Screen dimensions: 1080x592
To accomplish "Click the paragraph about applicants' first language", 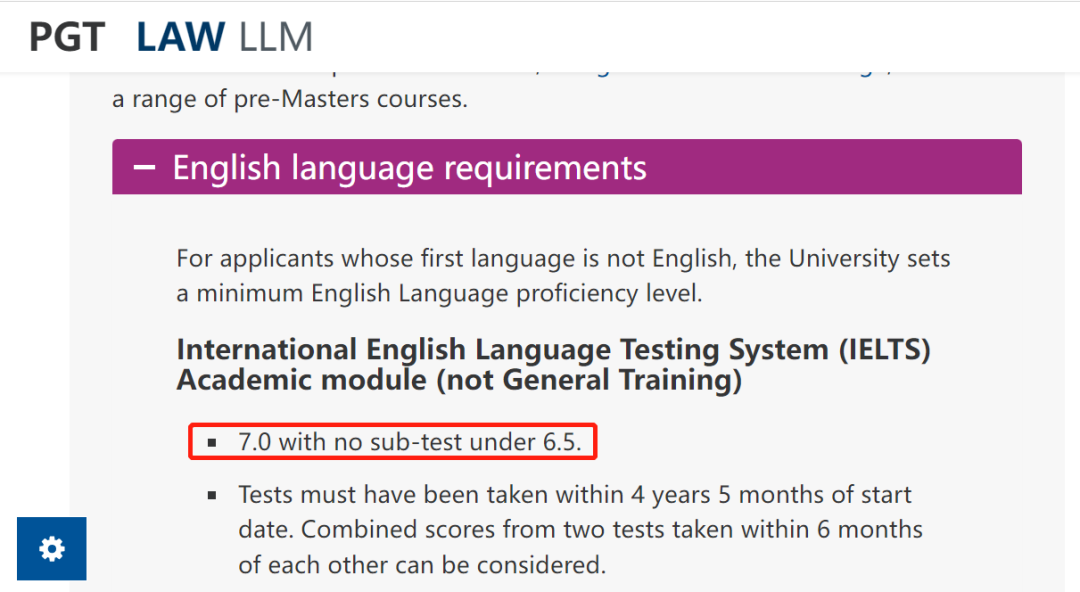I will [x=563, y=276].
